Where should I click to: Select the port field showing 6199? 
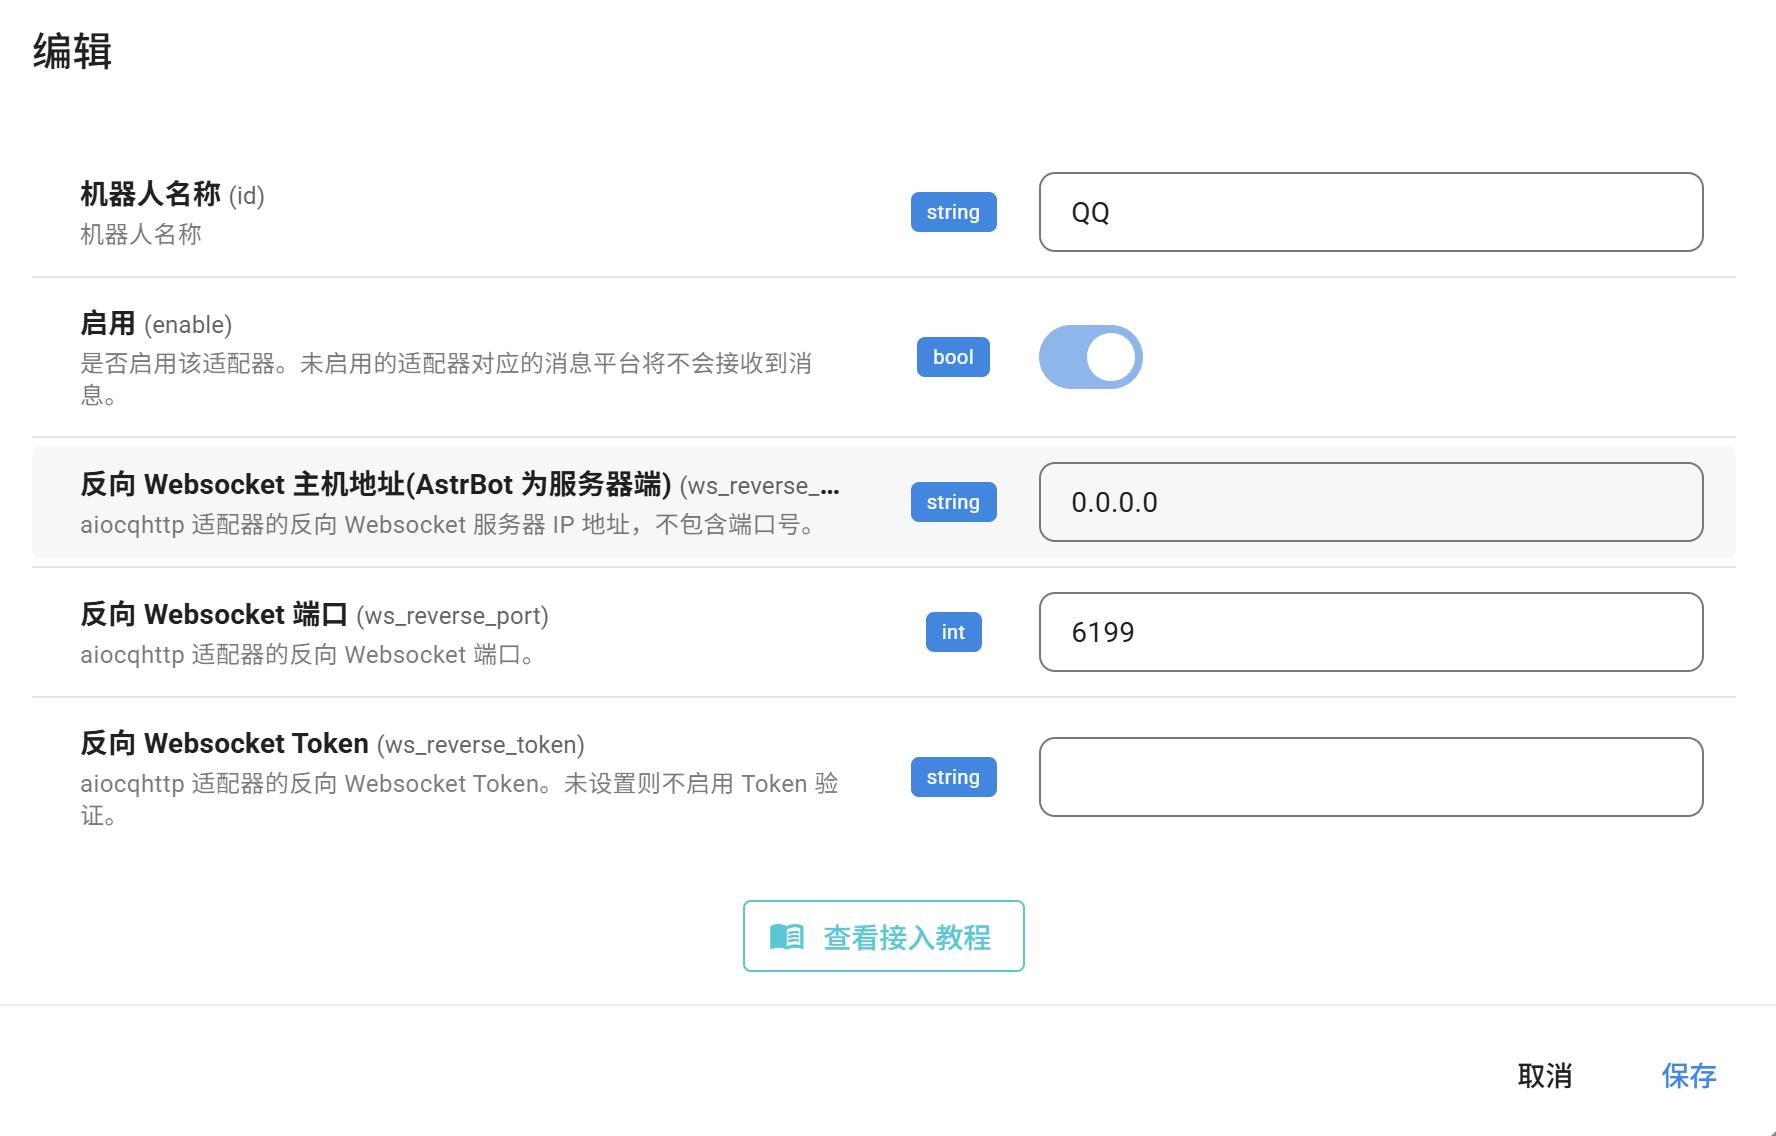click(x=1370, y=632)
